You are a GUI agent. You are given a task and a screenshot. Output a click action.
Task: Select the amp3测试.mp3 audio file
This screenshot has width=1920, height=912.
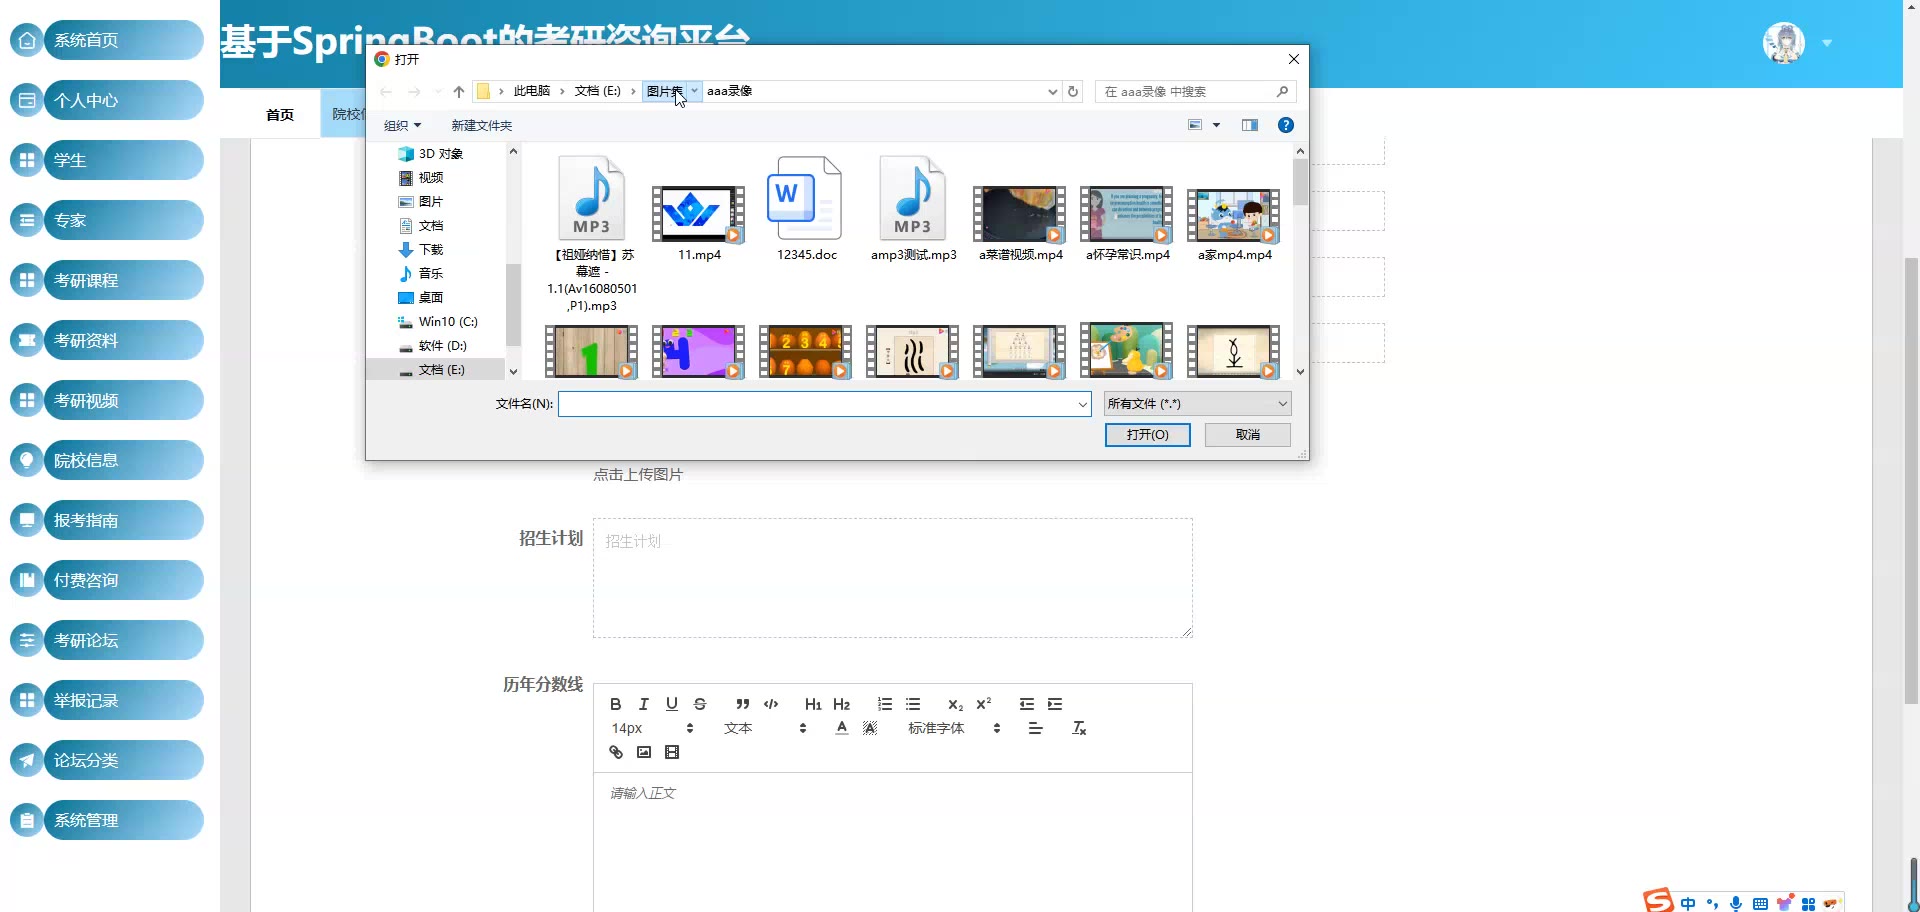coord(913,209)
